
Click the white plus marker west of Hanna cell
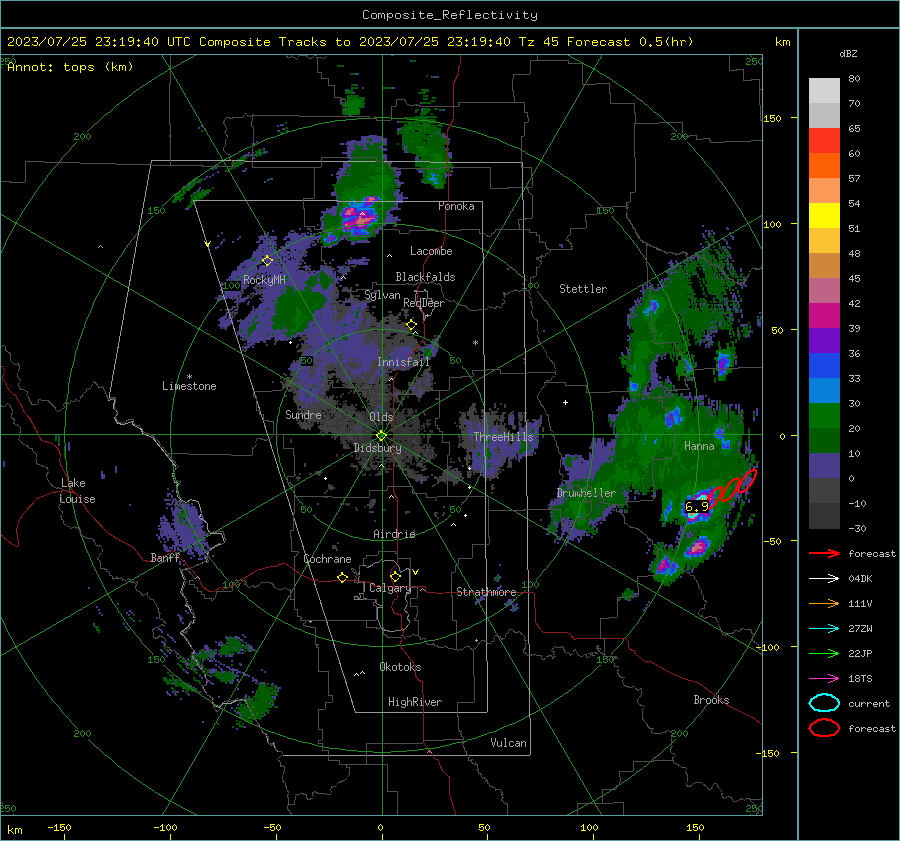point(565,402)
